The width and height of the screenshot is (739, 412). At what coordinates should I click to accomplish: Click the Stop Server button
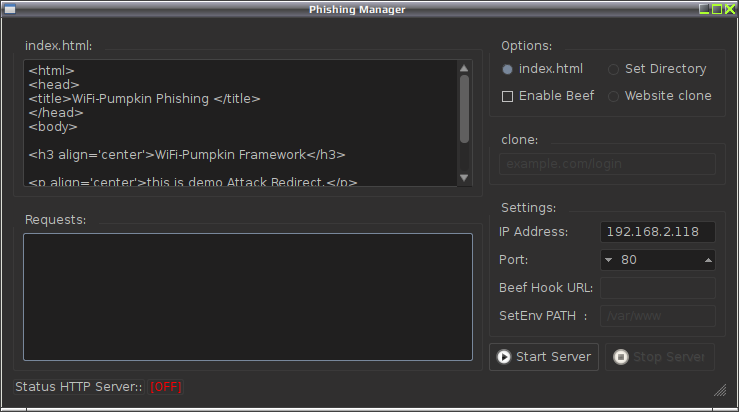[x=660, y=357]
